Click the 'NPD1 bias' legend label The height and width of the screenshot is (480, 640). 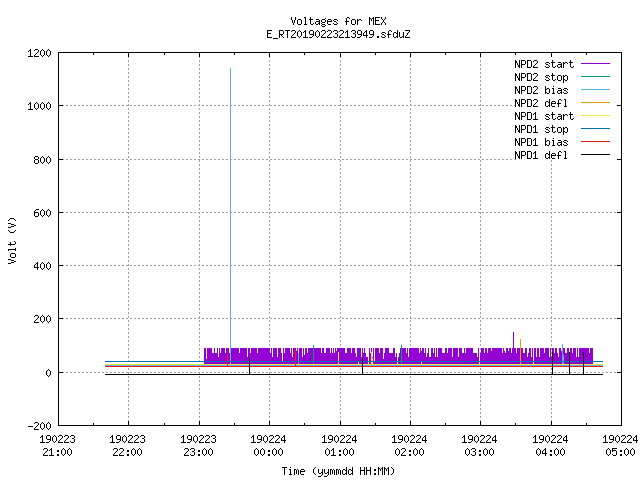click(x=541, y=142)
